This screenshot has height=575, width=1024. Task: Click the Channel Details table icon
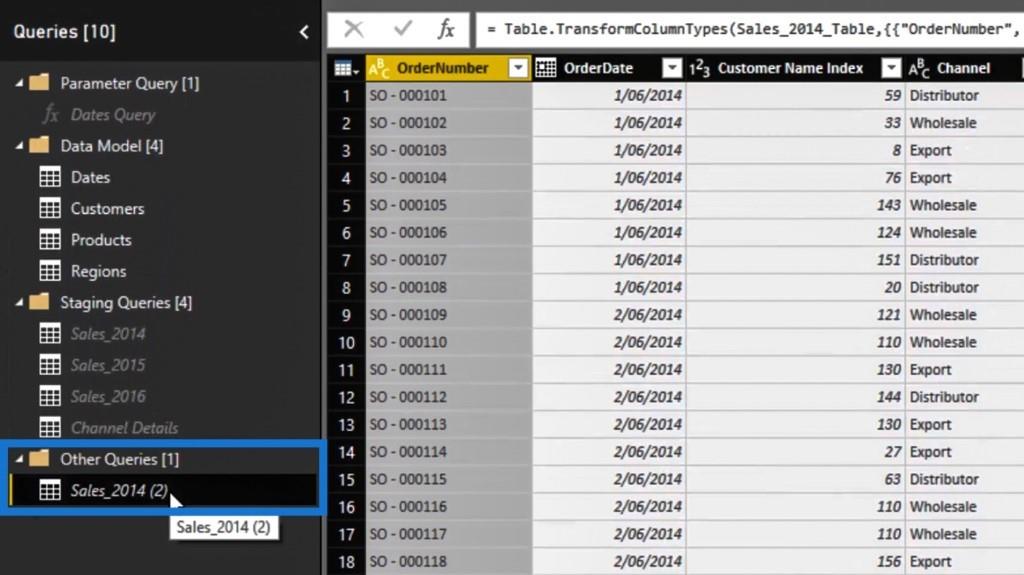(x=50, y=427)
